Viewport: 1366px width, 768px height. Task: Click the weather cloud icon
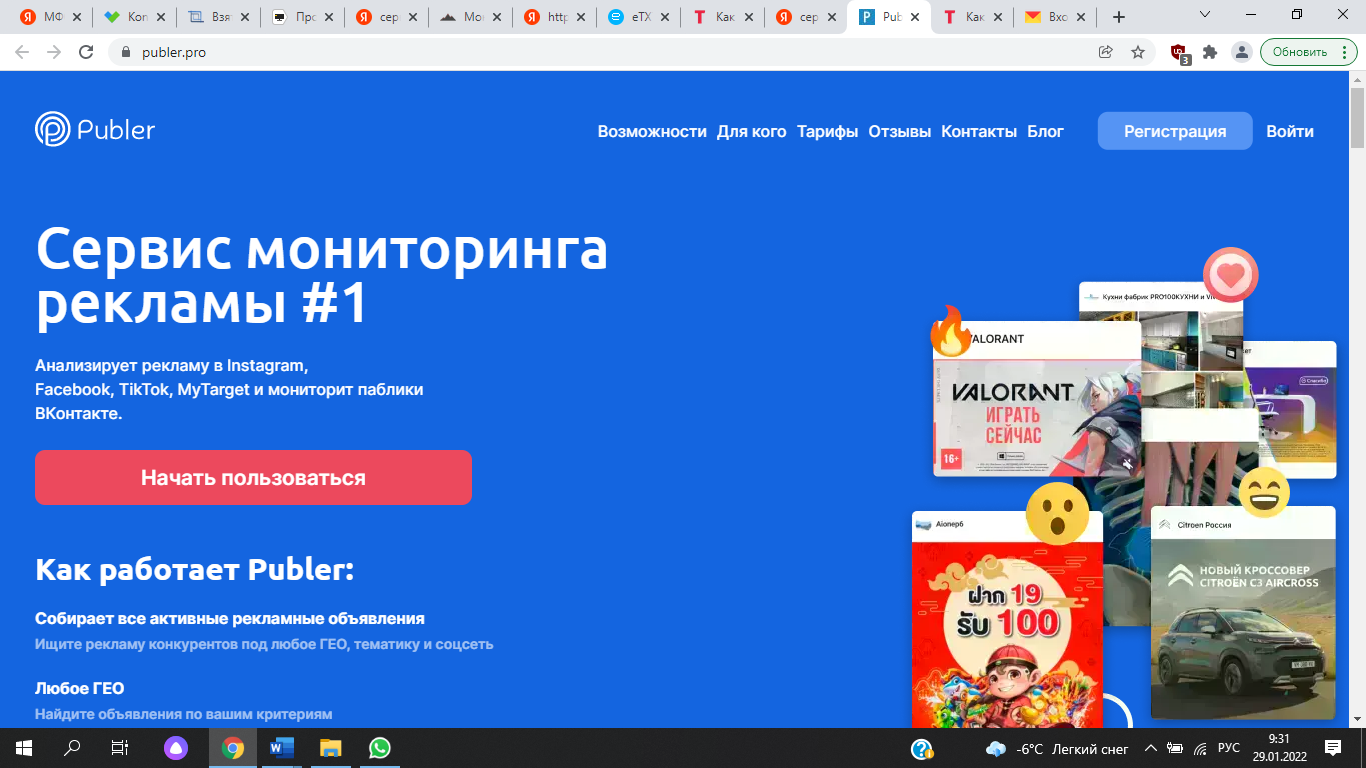(996, 749)
